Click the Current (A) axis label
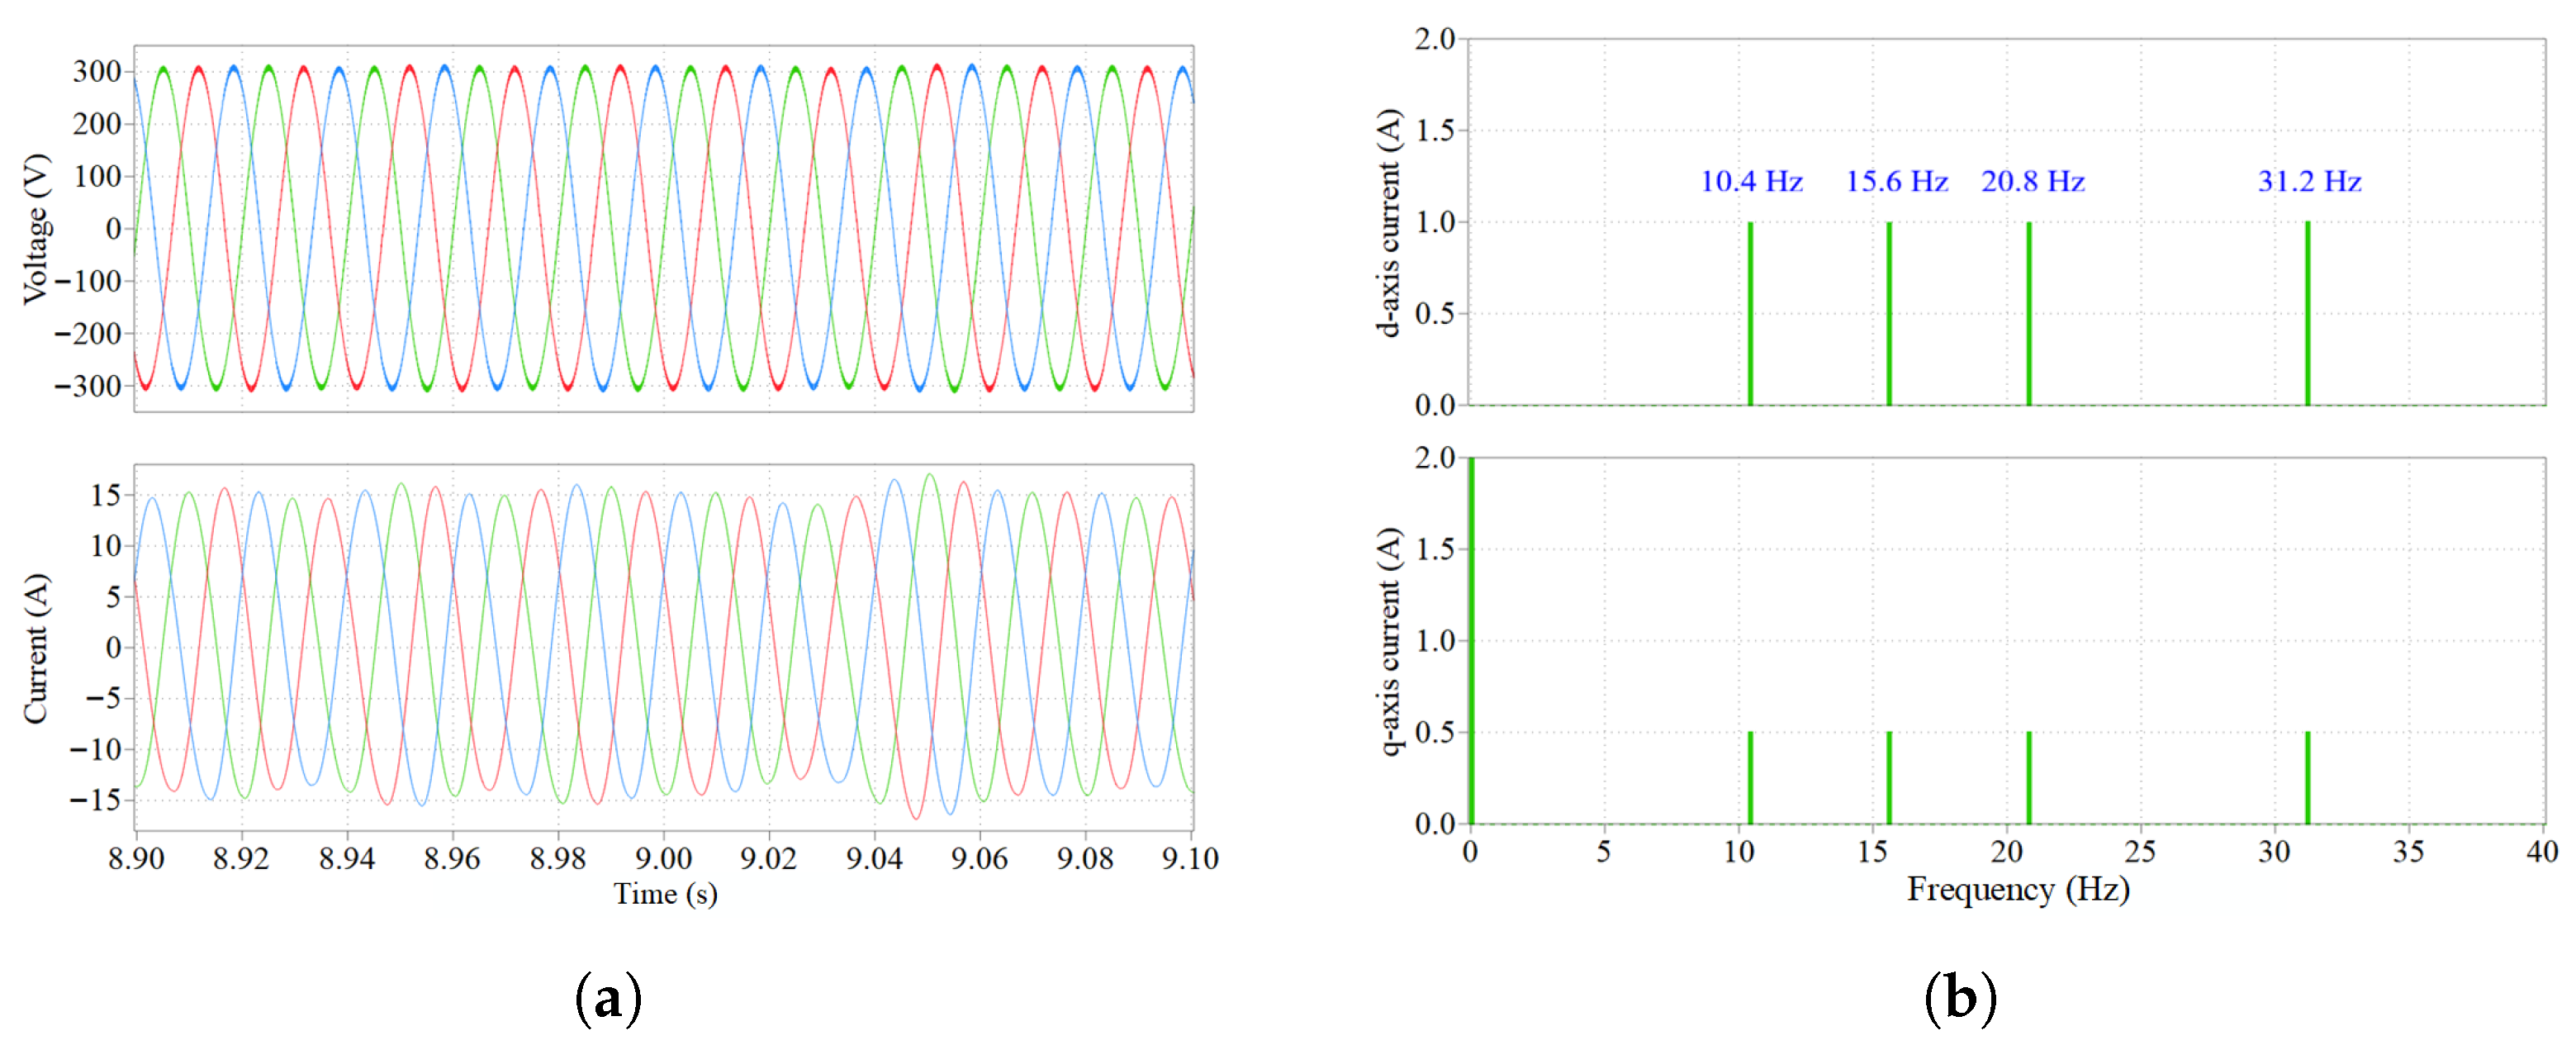This screenshot has height=1045, width=2576. [x=36, y=648]
